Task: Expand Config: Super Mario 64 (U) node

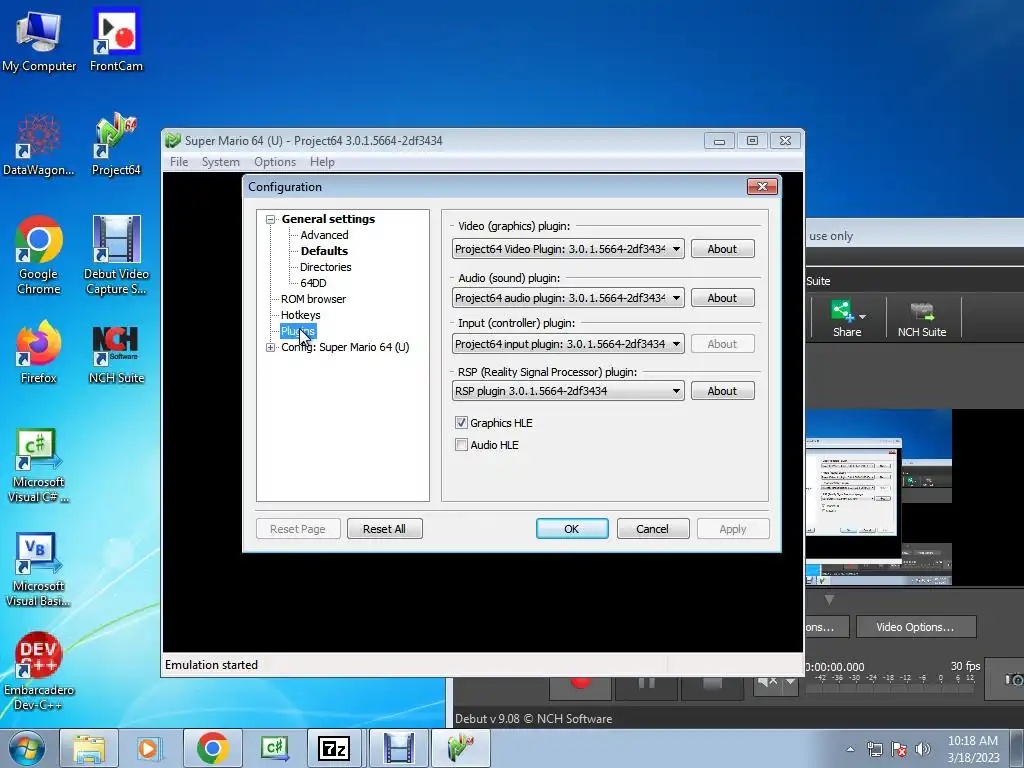Action: [x=270, y=347]
